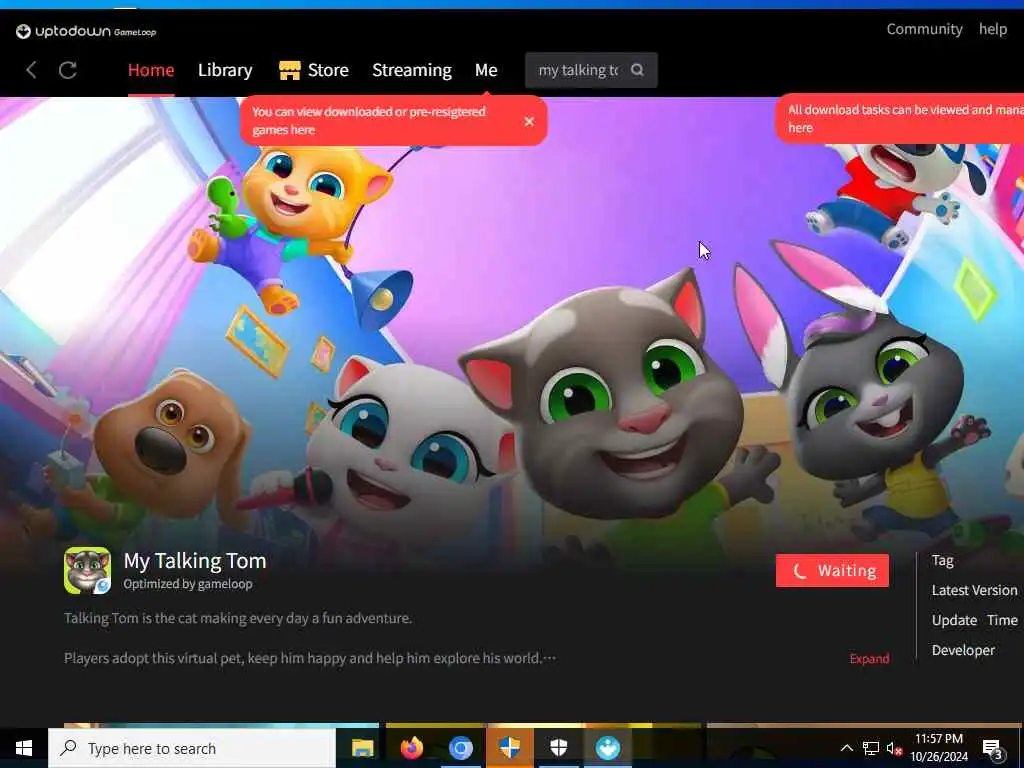Viewport: 1024px width, 768px height.
Task: Launch Firefox from the taskbar
Action: point(411,748)
